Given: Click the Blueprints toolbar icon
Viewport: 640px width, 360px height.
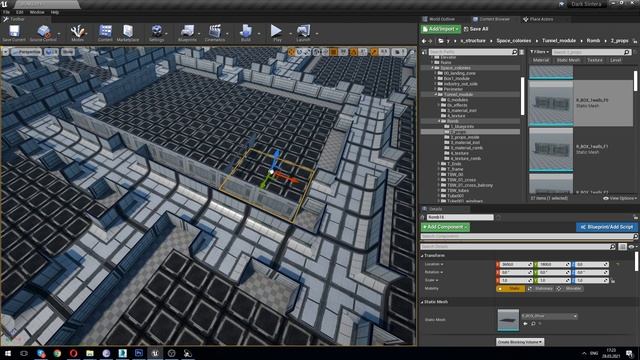Looking at the screenshot, I should pyautogui.click(x=187, y=33).
